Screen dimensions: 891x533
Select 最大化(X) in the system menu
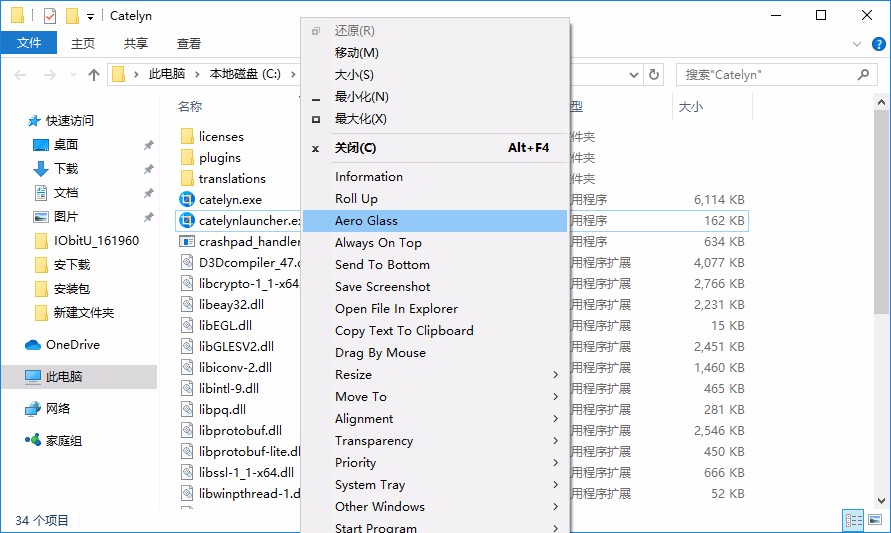pyautogui.click(x=435, y=119)
